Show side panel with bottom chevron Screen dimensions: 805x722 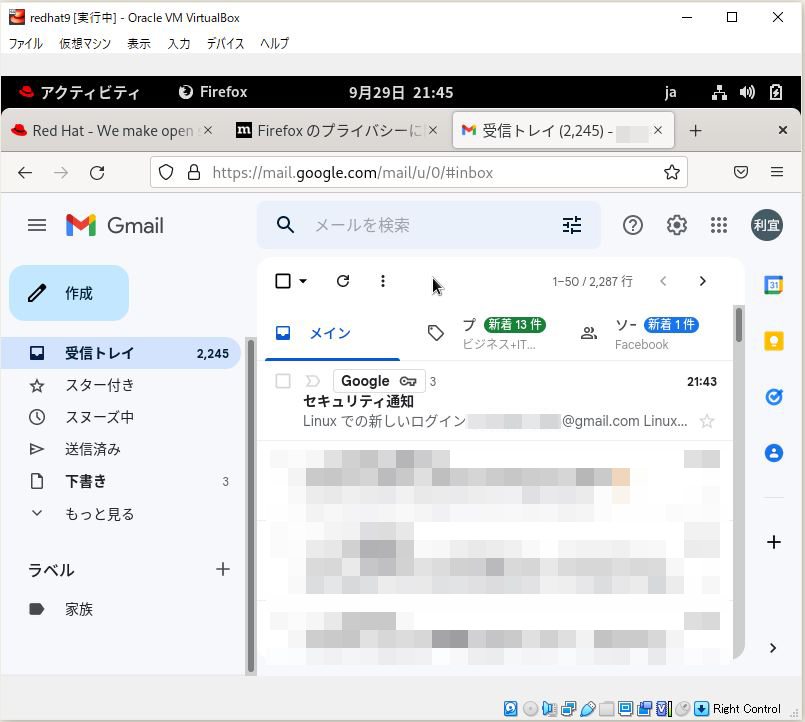[773, 648]
